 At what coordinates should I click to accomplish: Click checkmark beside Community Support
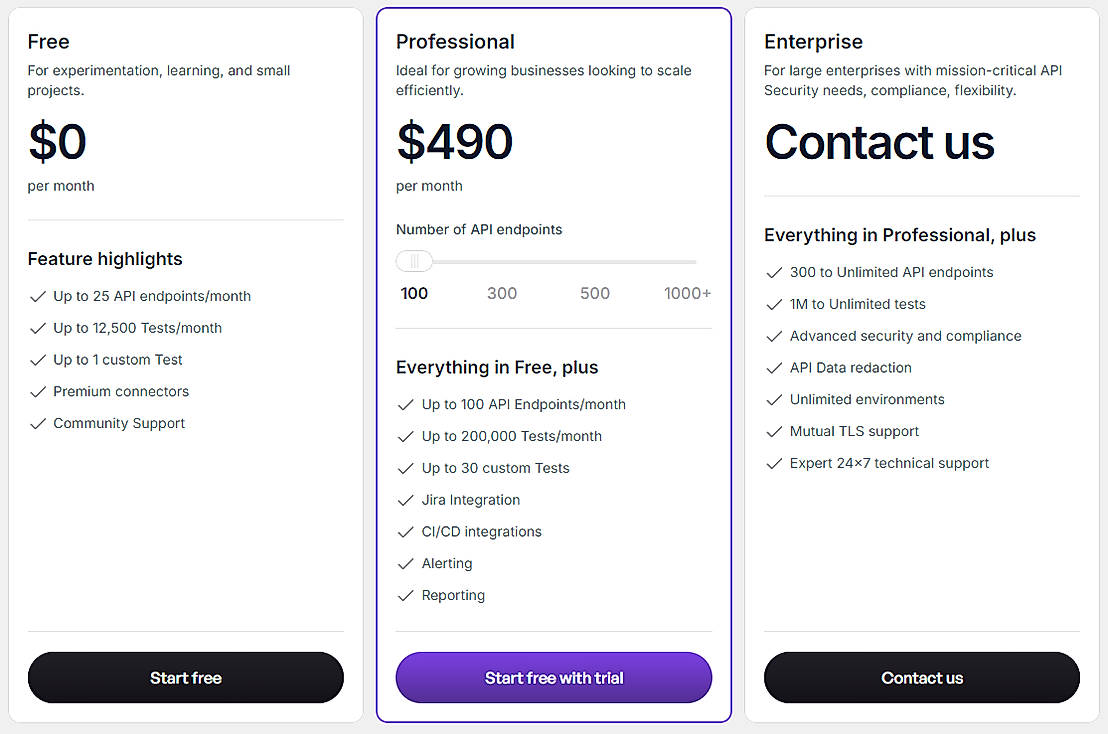[38, 423]
